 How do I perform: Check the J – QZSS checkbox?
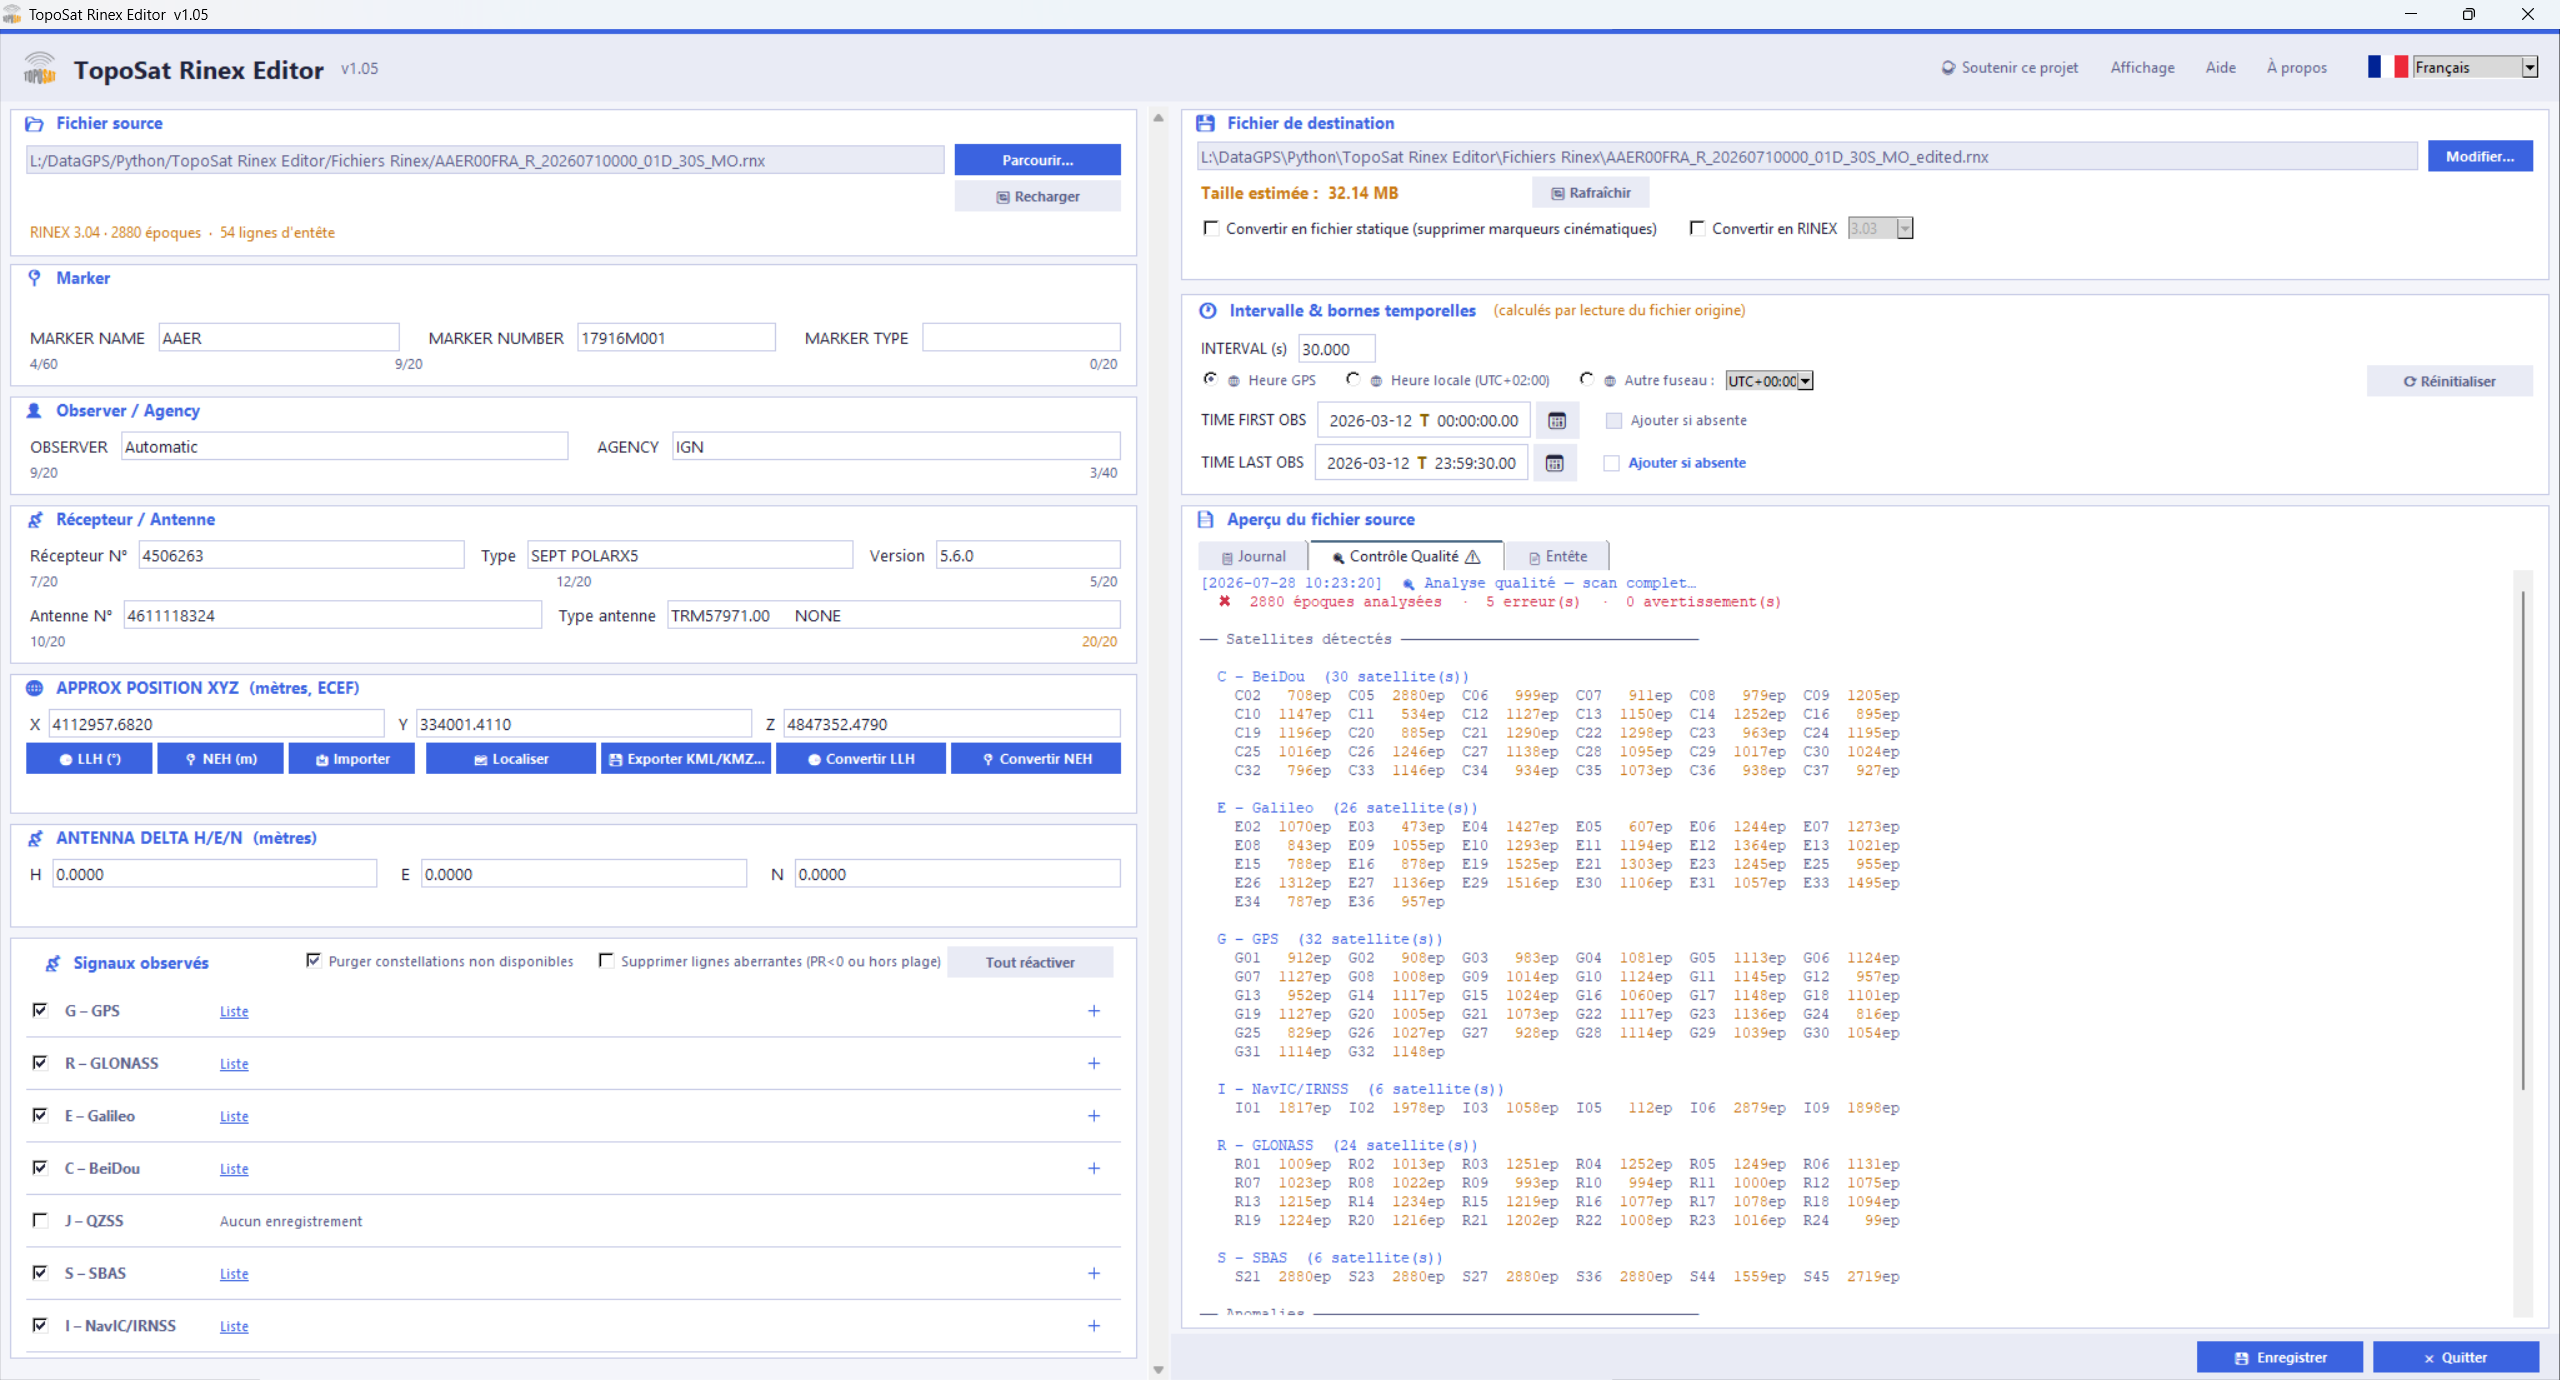(40, 1220)
